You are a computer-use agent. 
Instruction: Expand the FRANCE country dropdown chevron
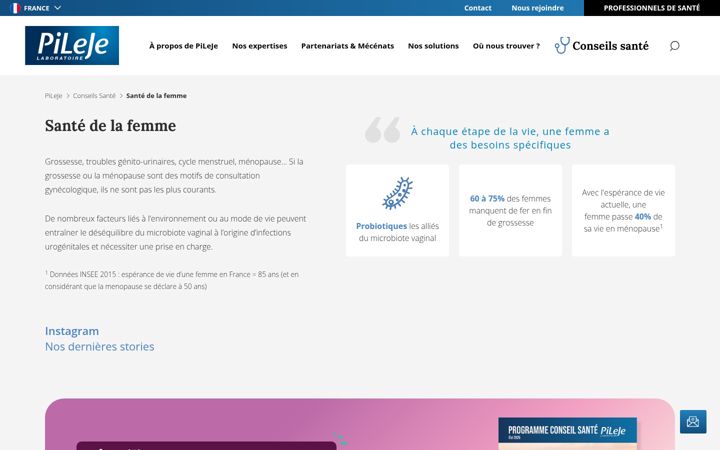(x=57, y=8)
